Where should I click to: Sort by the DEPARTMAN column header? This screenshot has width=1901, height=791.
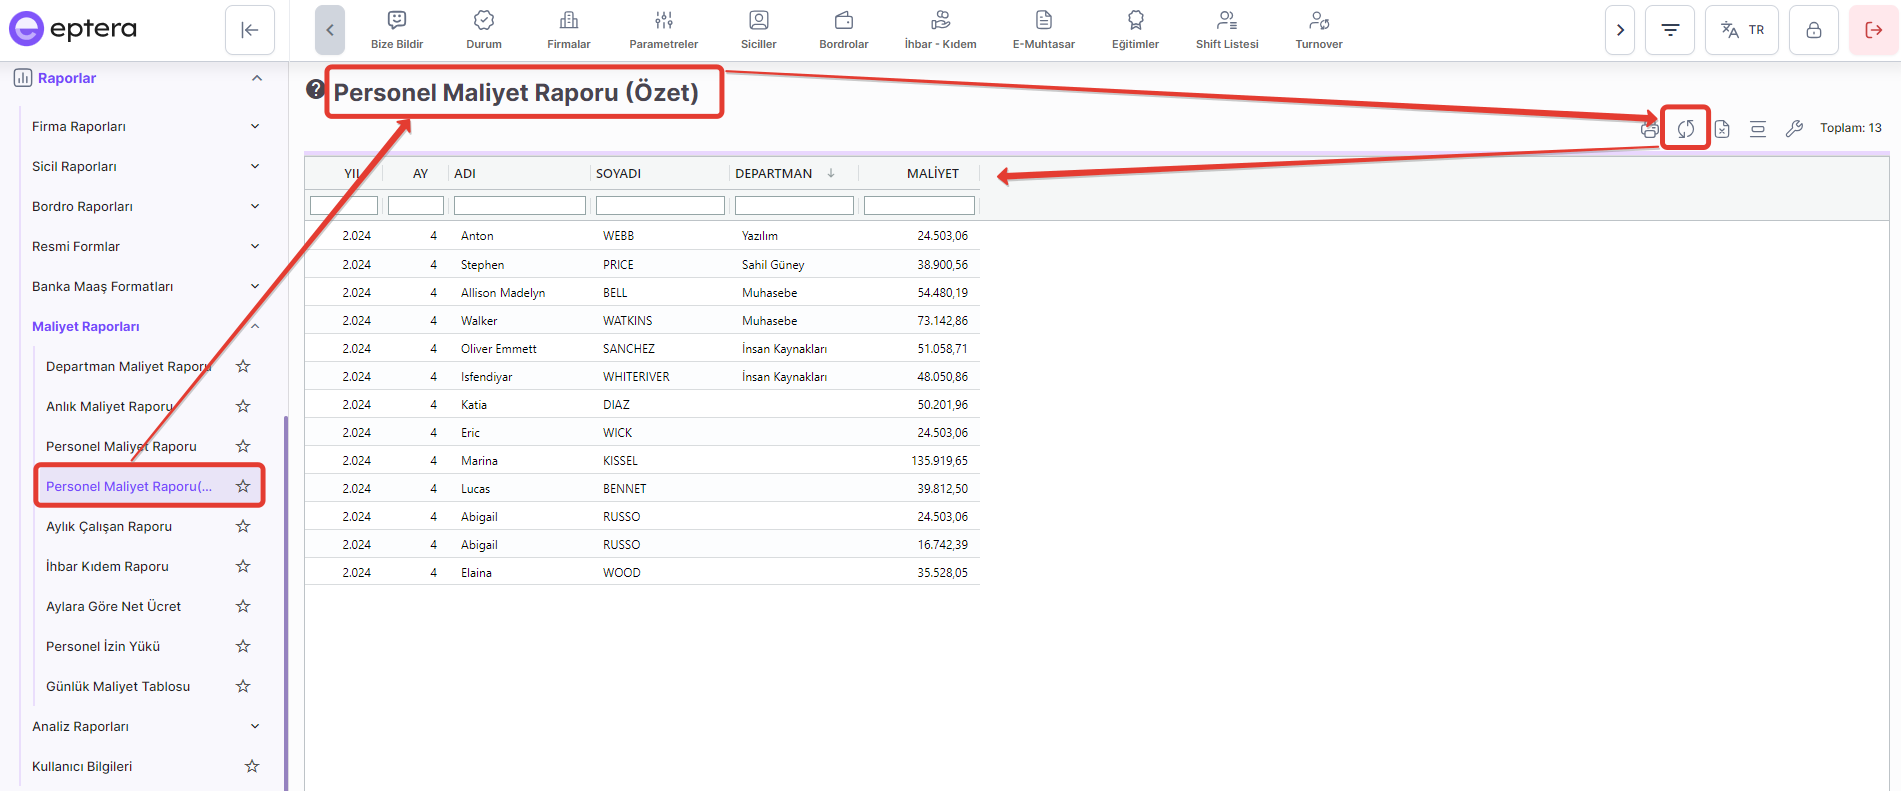pyautogui.click(x=774, y=174)
